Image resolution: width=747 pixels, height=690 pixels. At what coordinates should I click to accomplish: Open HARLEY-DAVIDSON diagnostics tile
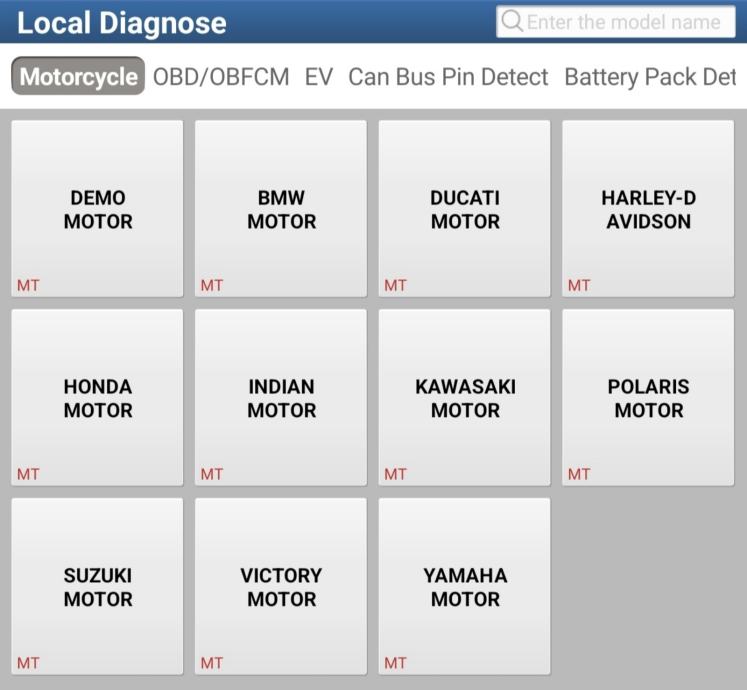648,209
